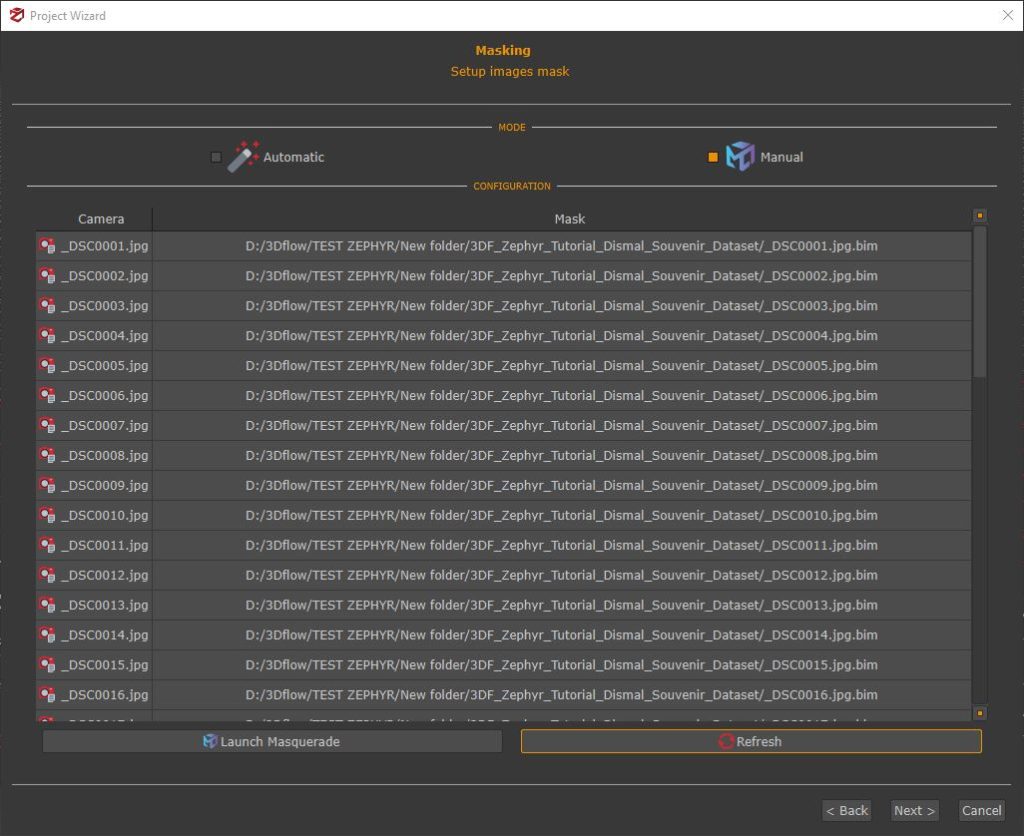Click the Mask column header
Viewport: 1024px width, 836px height.
(569, 219)
